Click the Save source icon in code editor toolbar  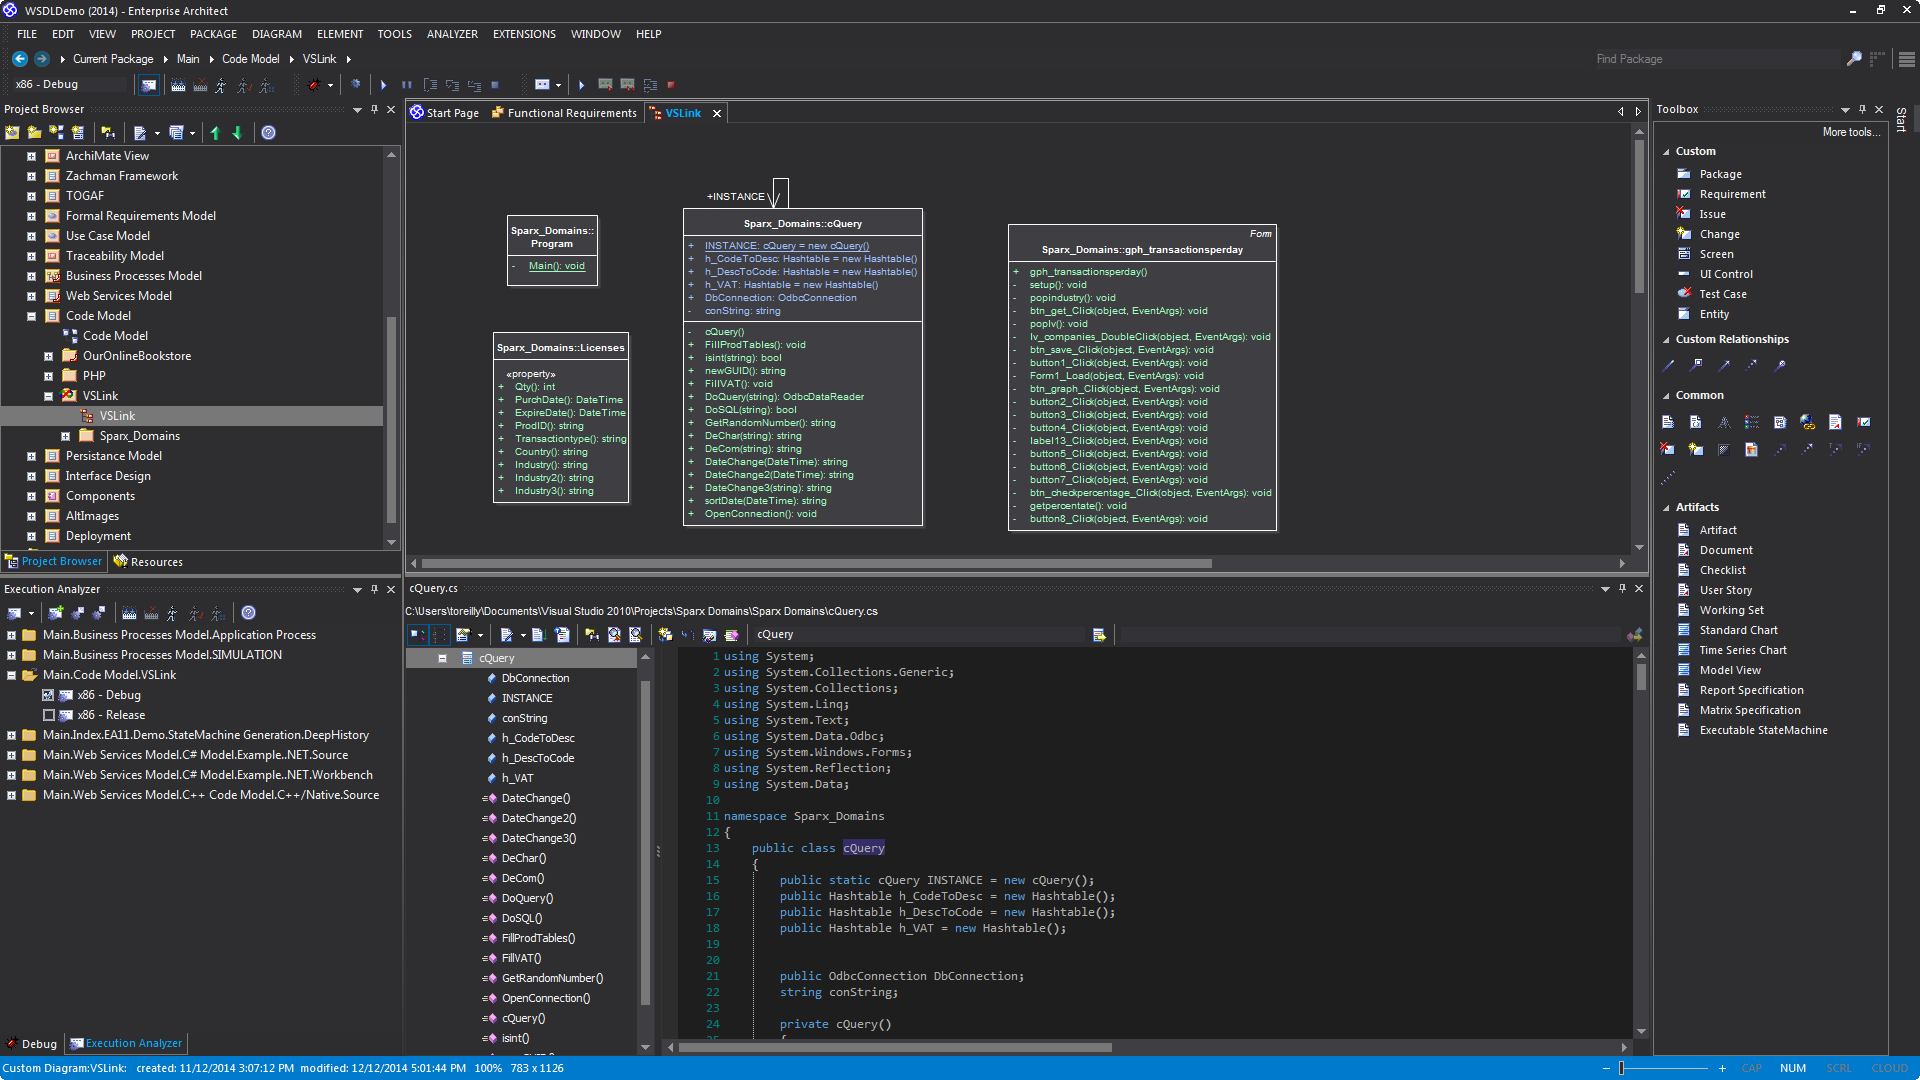538,635
